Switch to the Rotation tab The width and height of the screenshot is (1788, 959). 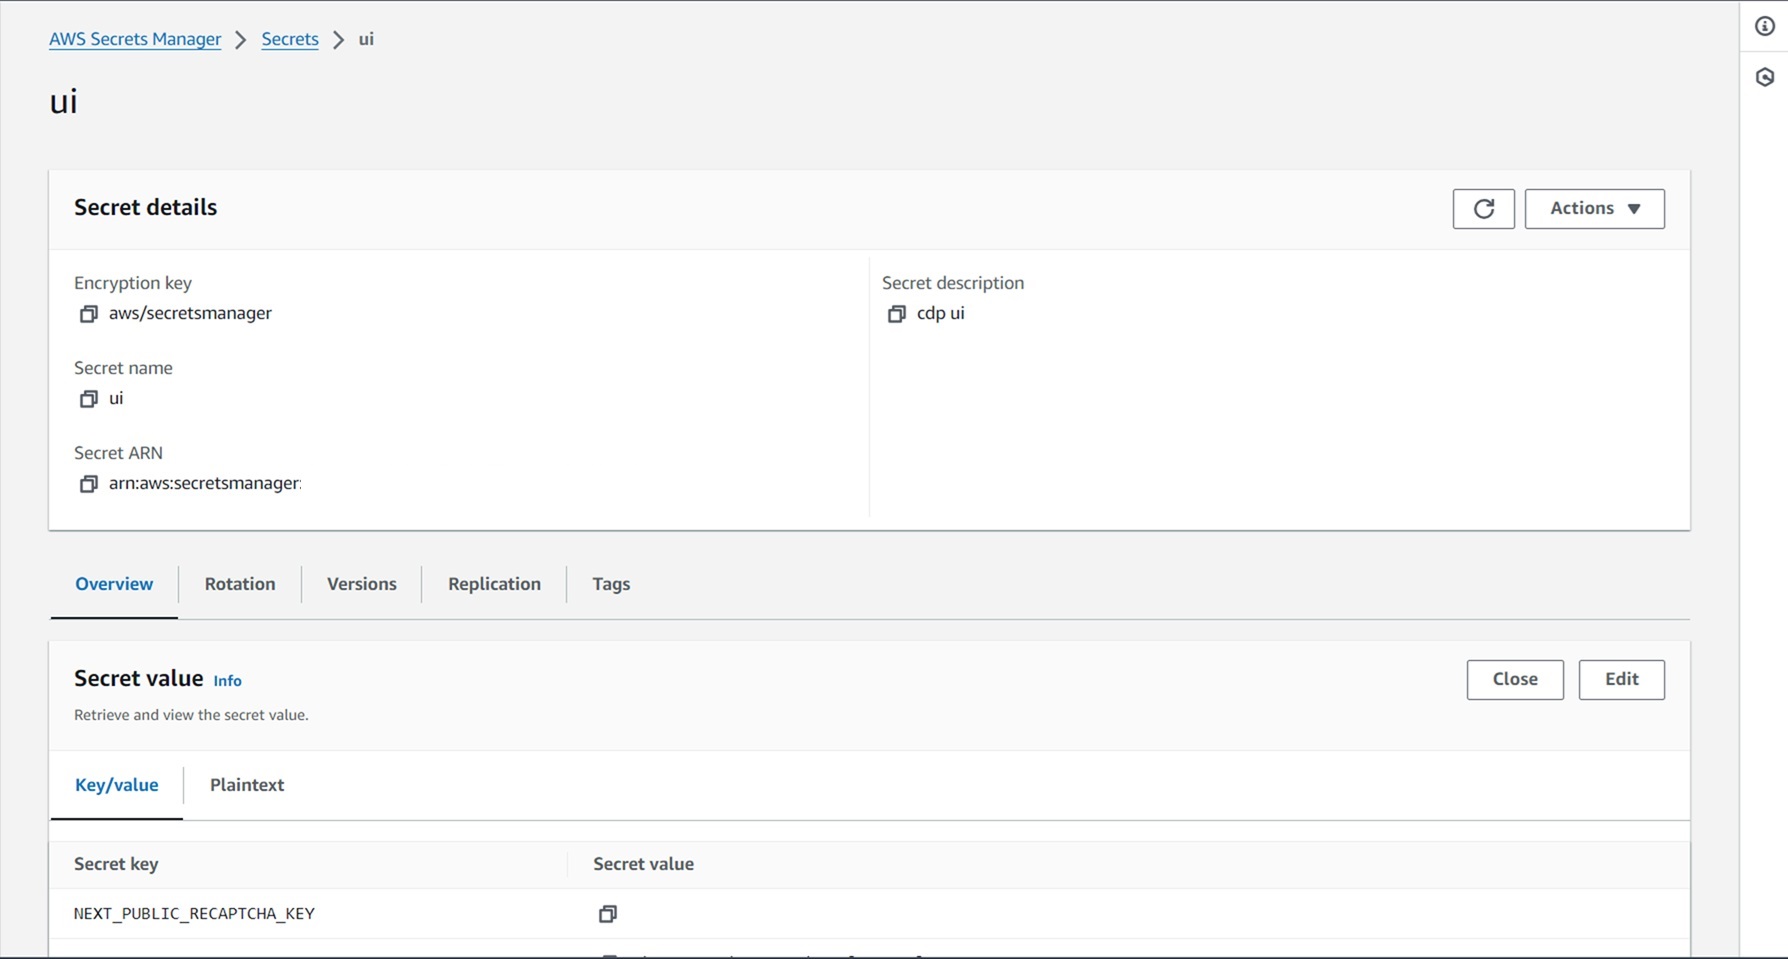[240, 584]
